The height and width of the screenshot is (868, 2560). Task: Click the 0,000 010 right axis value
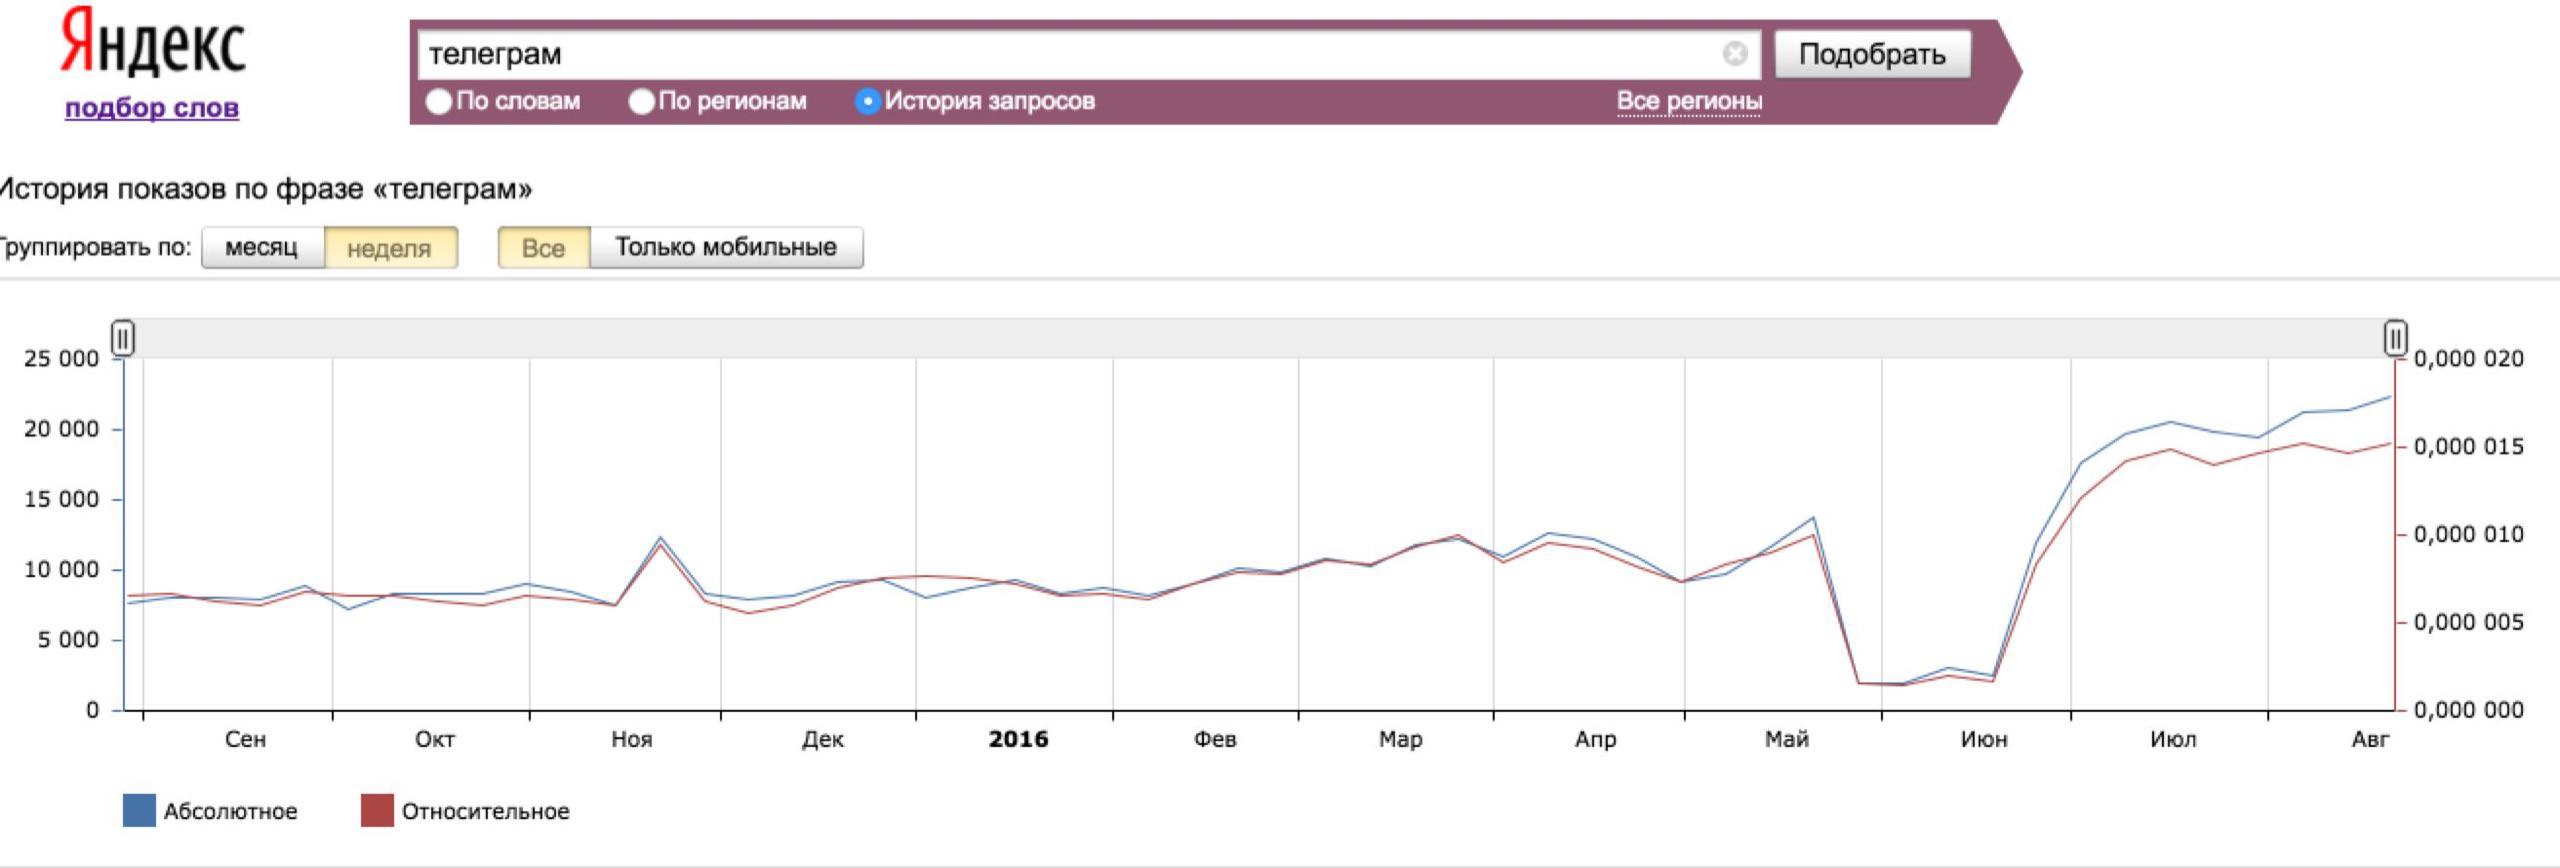pyautogui.click(x=2469, y=534)
